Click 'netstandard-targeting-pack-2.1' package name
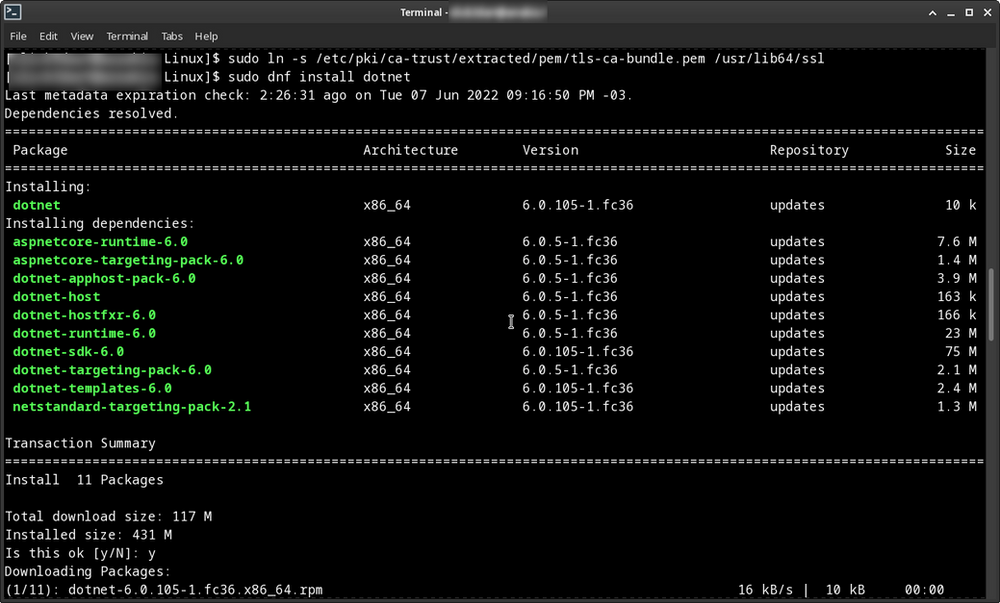Viewport: 1000px width, 603px height. pos(132,407)
